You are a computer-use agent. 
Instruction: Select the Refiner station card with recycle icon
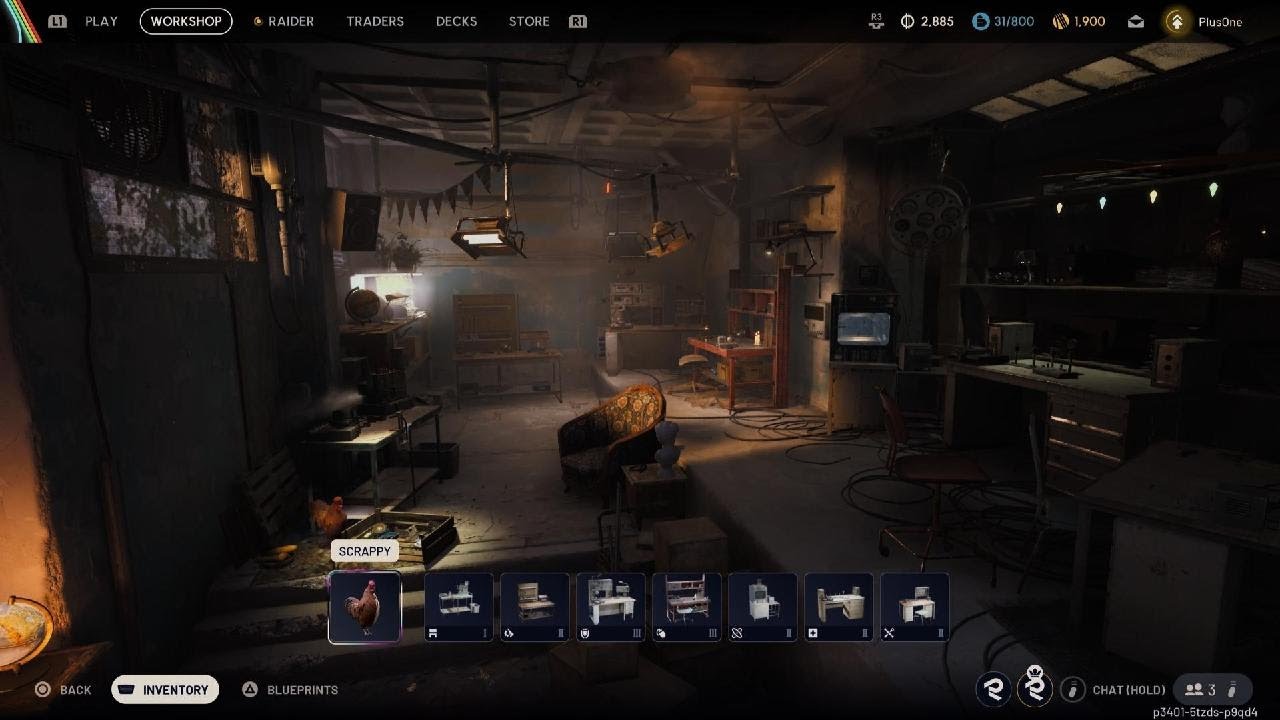click(x=535, y=607)
